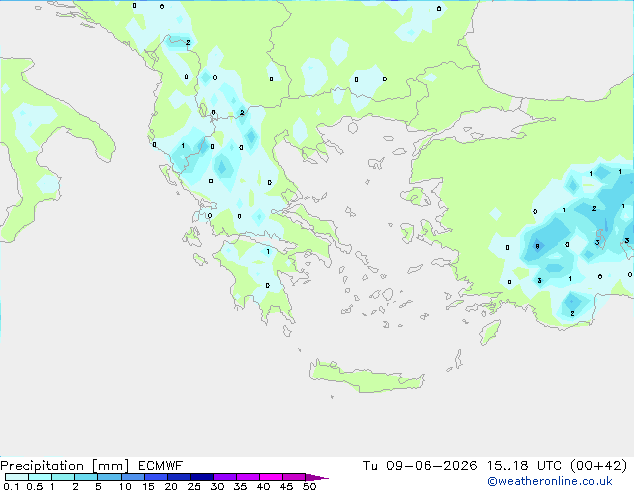The height and width of the screenshot is (490, 634).
Task: Click the "15..18 UTC" time range text
Action: pyautogui.click(x=524, y=466)
